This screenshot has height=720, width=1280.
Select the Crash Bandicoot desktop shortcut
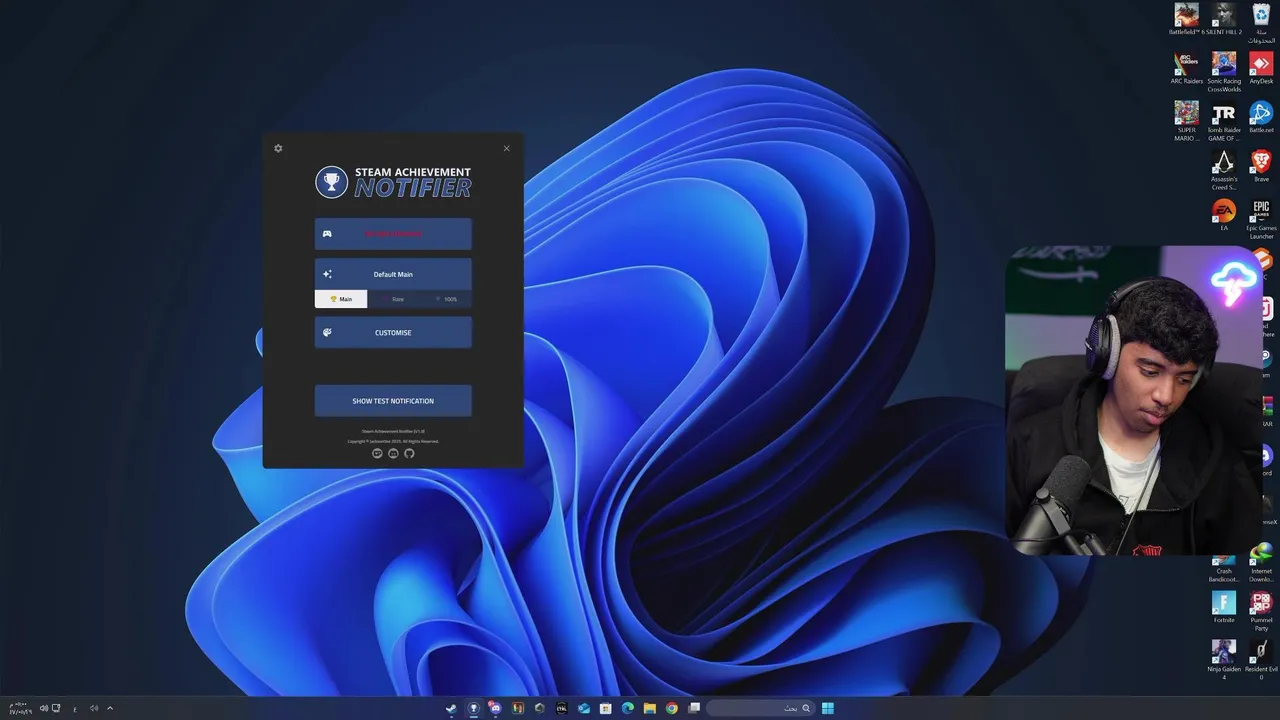pyautogui.click(x=1224, y=569)
